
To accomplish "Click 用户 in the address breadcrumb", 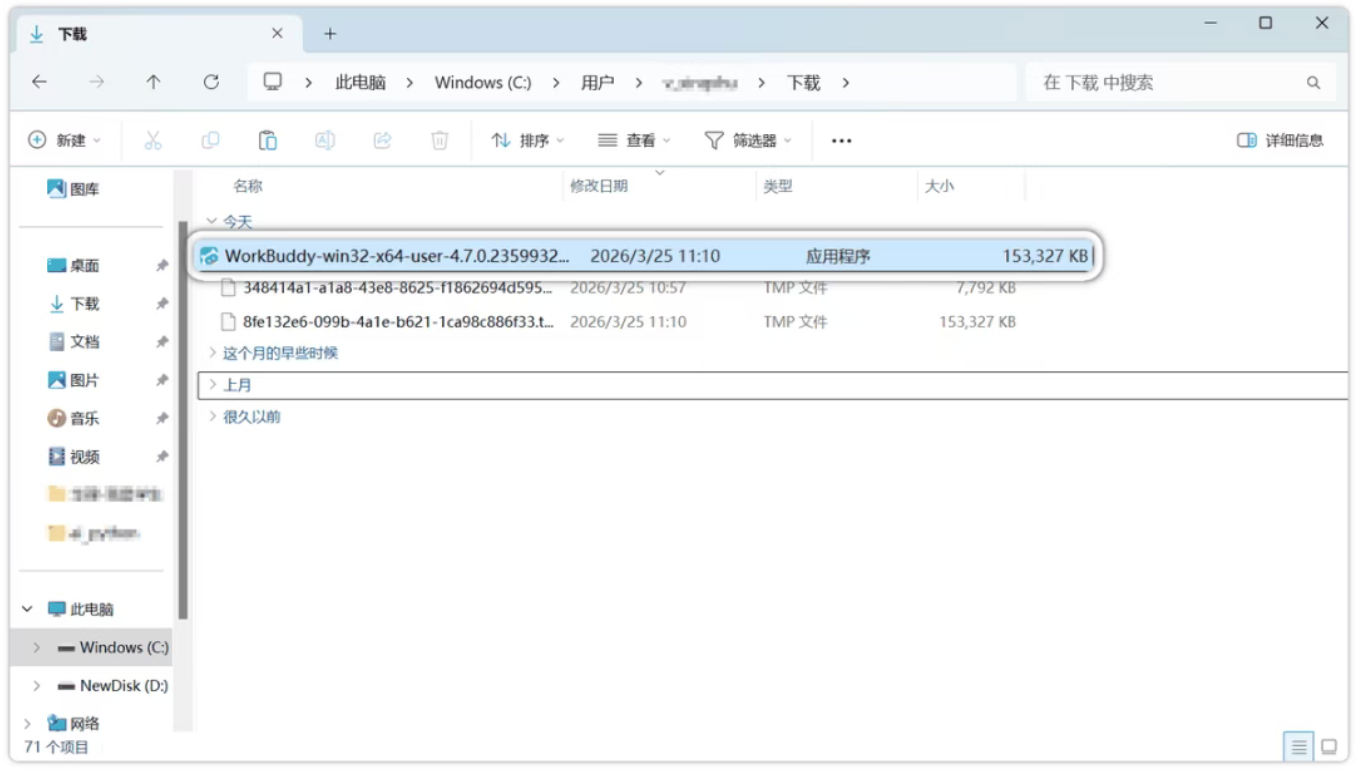I will click(597, 83).
